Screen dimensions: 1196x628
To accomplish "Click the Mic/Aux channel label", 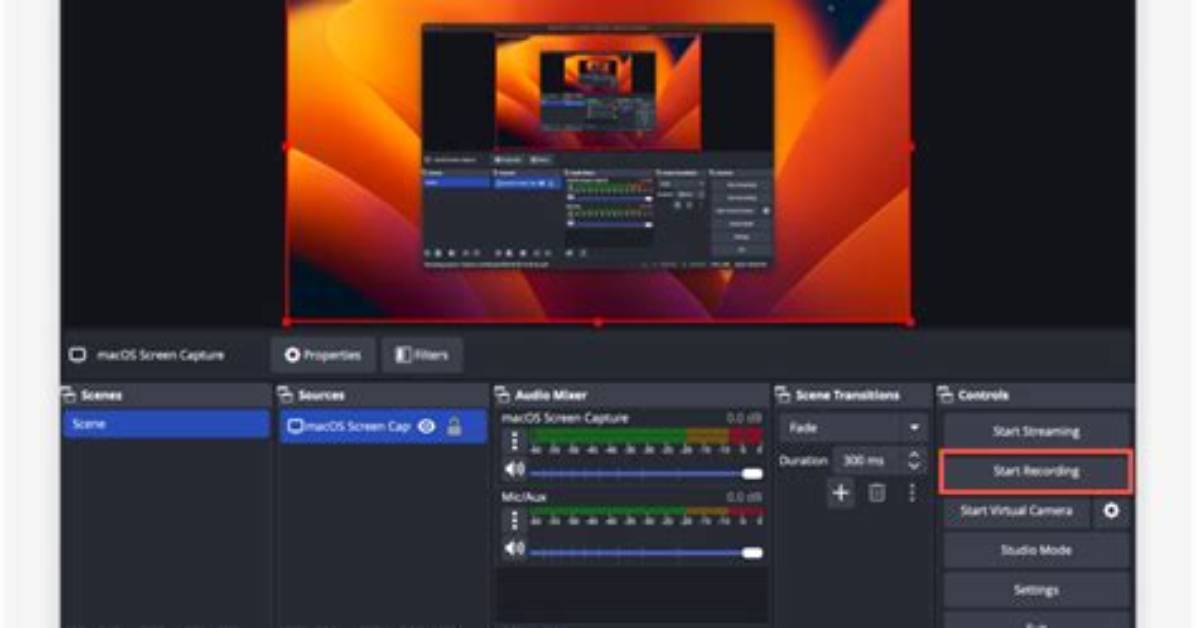I will 523,497.
